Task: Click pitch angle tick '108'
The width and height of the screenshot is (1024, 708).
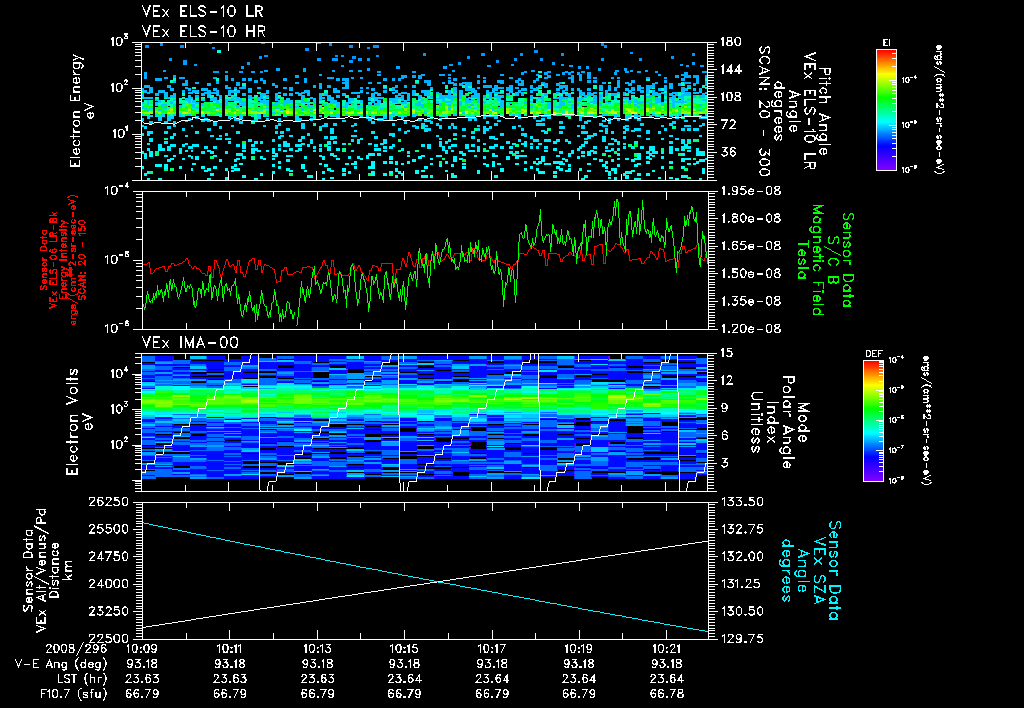Action: pos(731,97)
